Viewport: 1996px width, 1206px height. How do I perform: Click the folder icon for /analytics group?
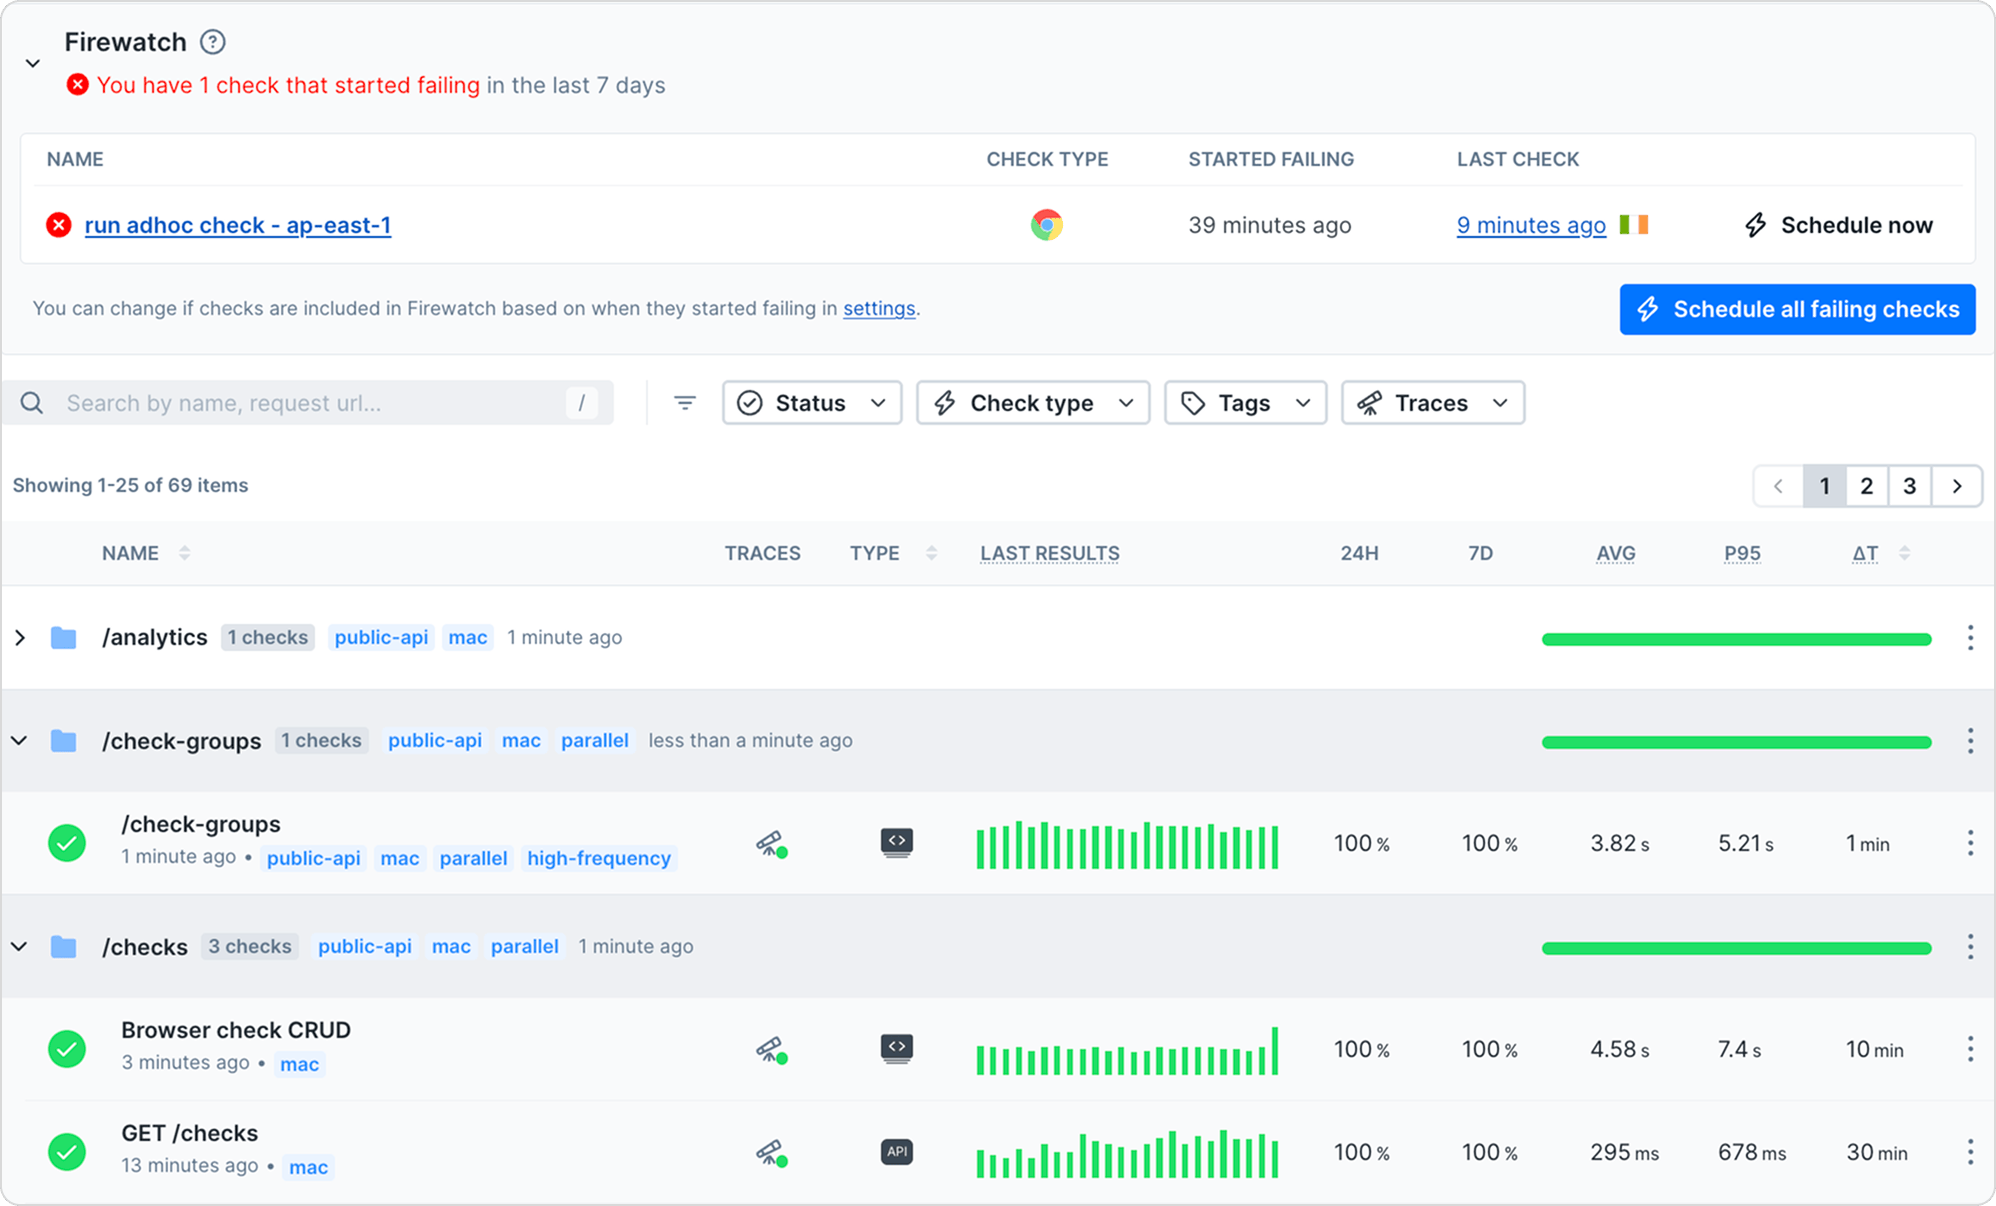[x=64, y=637]
